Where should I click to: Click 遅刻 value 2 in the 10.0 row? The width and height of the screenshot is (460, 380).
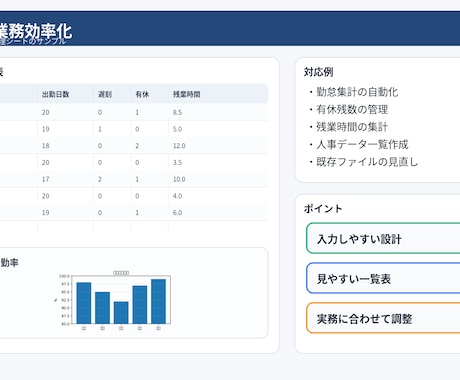coord(100,179)
